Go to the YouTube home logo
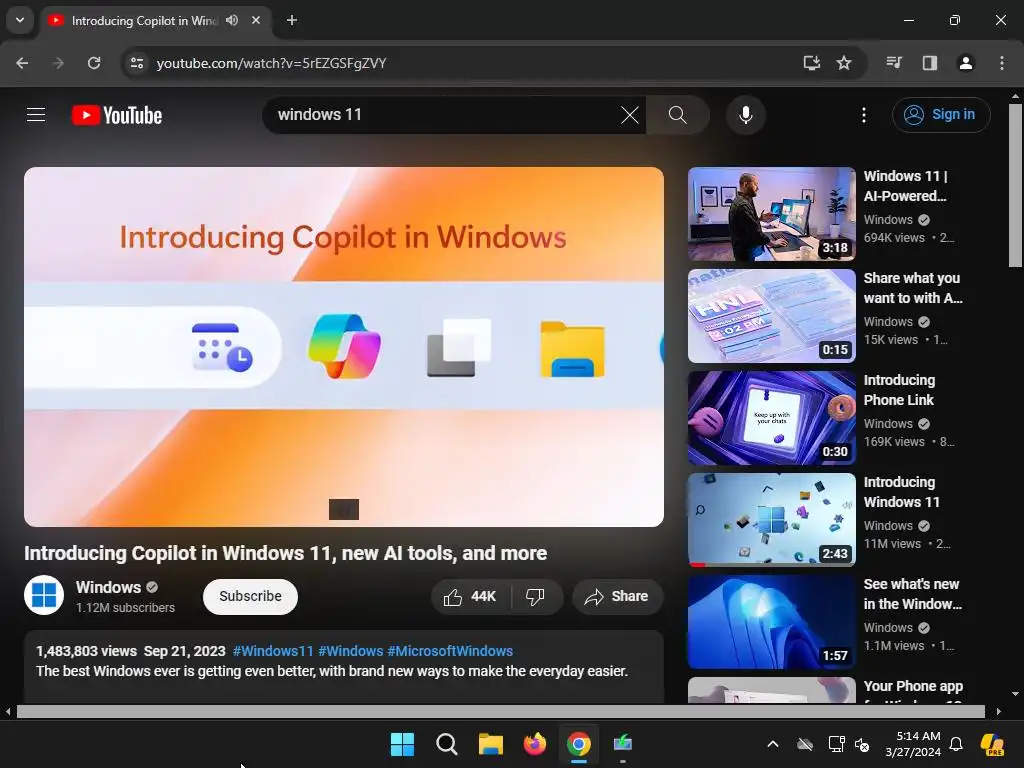Viewport: 1024px width, 768px height. [117, 115]
